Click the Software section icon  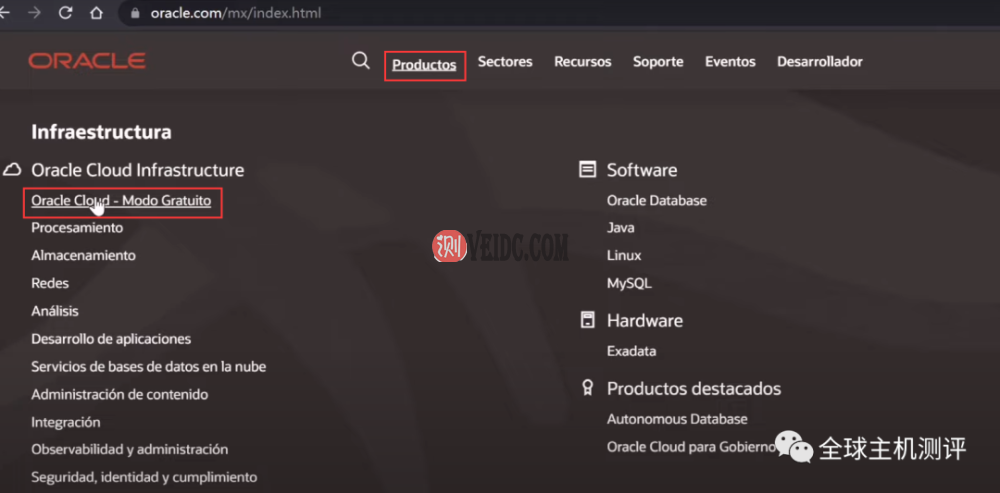[x=587, y=170]
